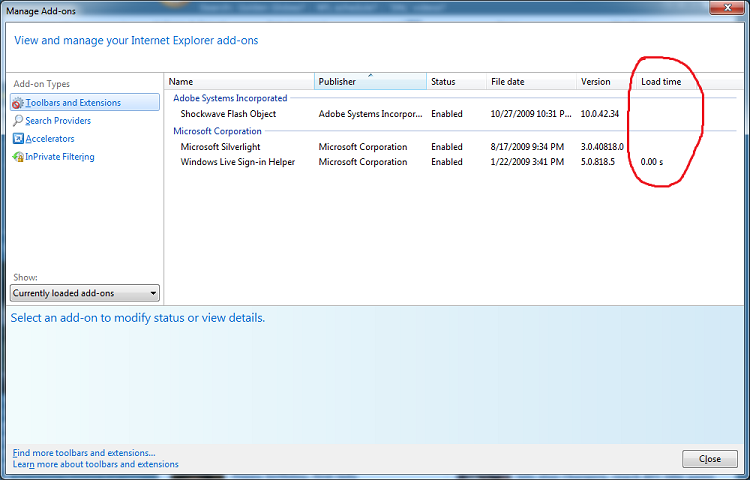Select the Shockwave Flash Object add-on

click(x=228, y=114)
